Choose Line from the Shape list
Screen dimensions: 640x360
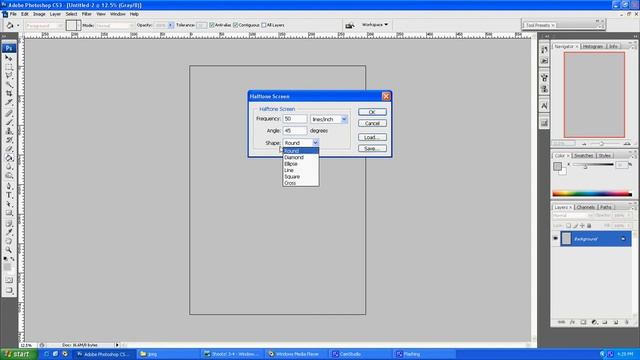301,170
